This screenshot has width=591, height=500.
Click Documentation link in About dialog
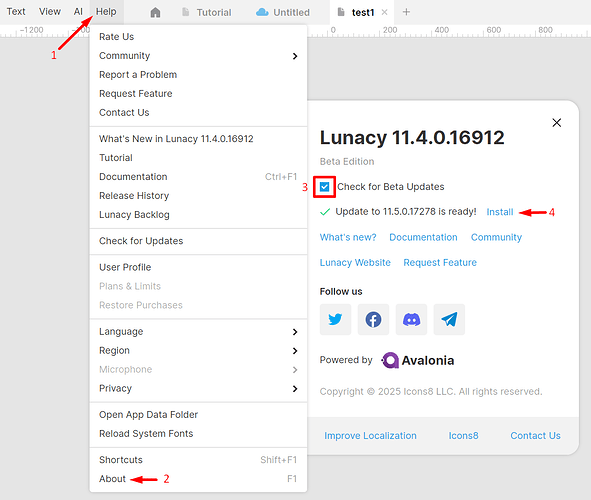click(x=423, y=237)
